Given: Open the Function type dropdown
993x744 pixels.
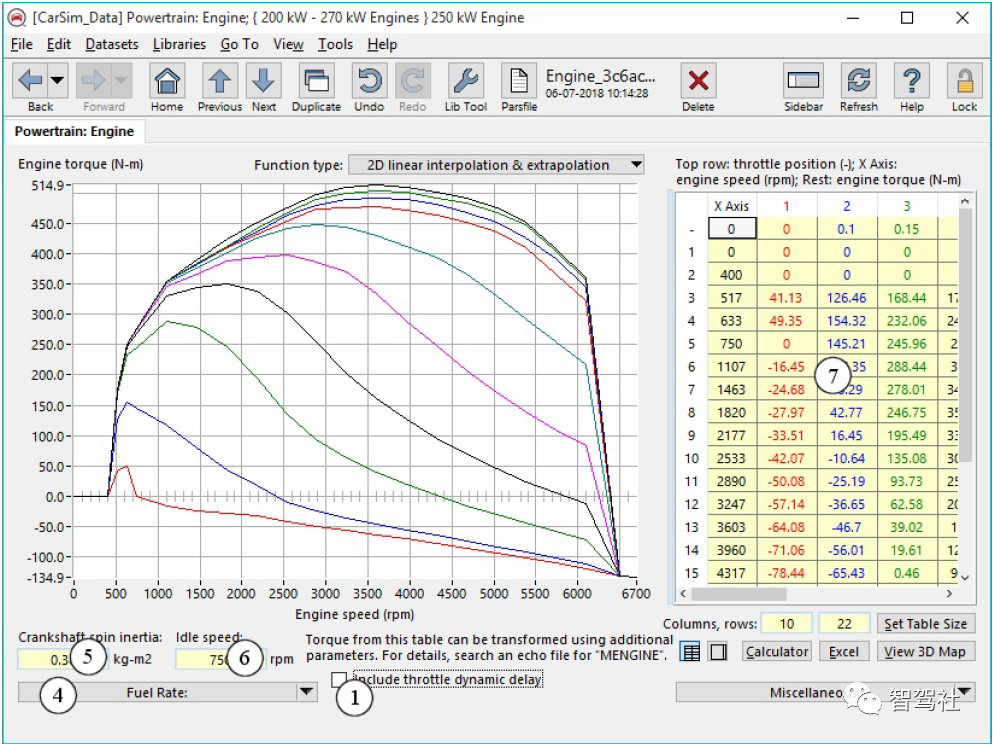Looking at the screenshot, I should 496,165.
